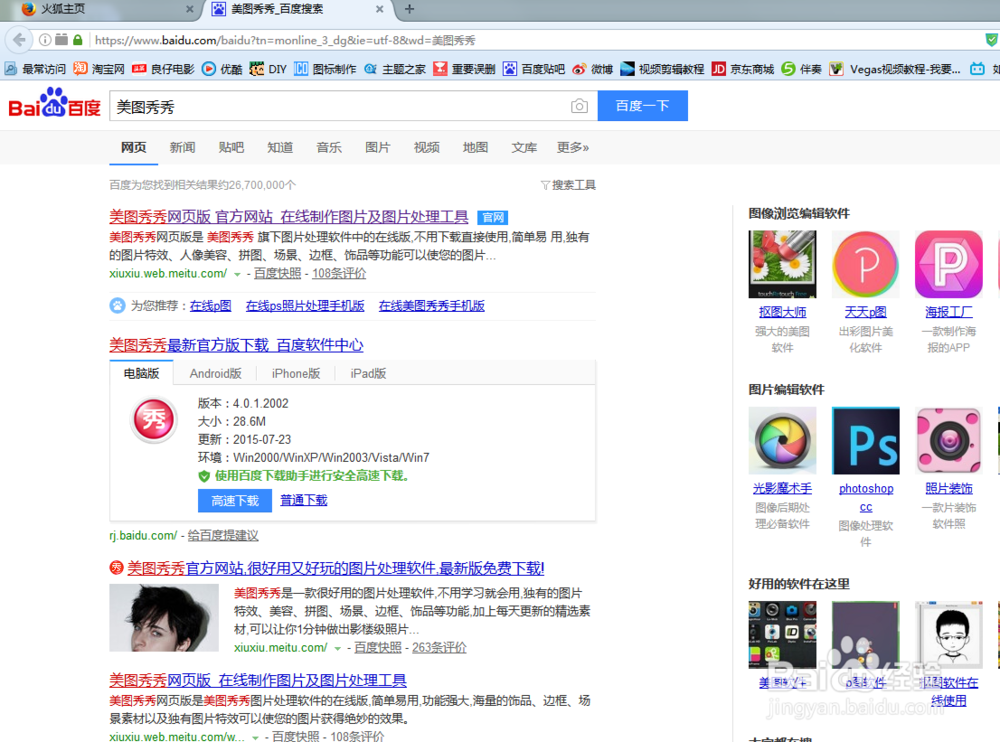Click the red 秀 Meitu app icon

click(x=154, y=420)
